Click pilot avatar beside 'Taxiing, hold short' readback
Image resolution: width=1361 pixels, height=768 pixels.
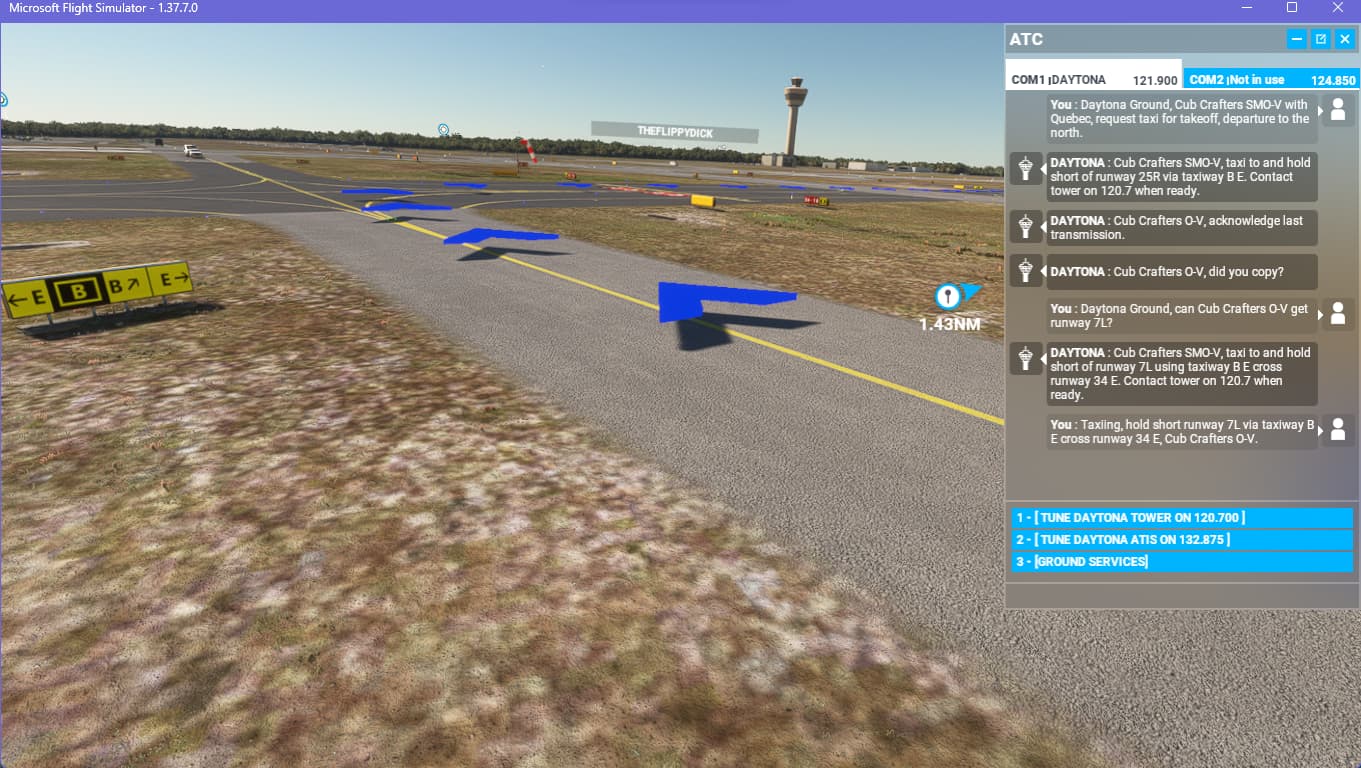click(1338, 430)
